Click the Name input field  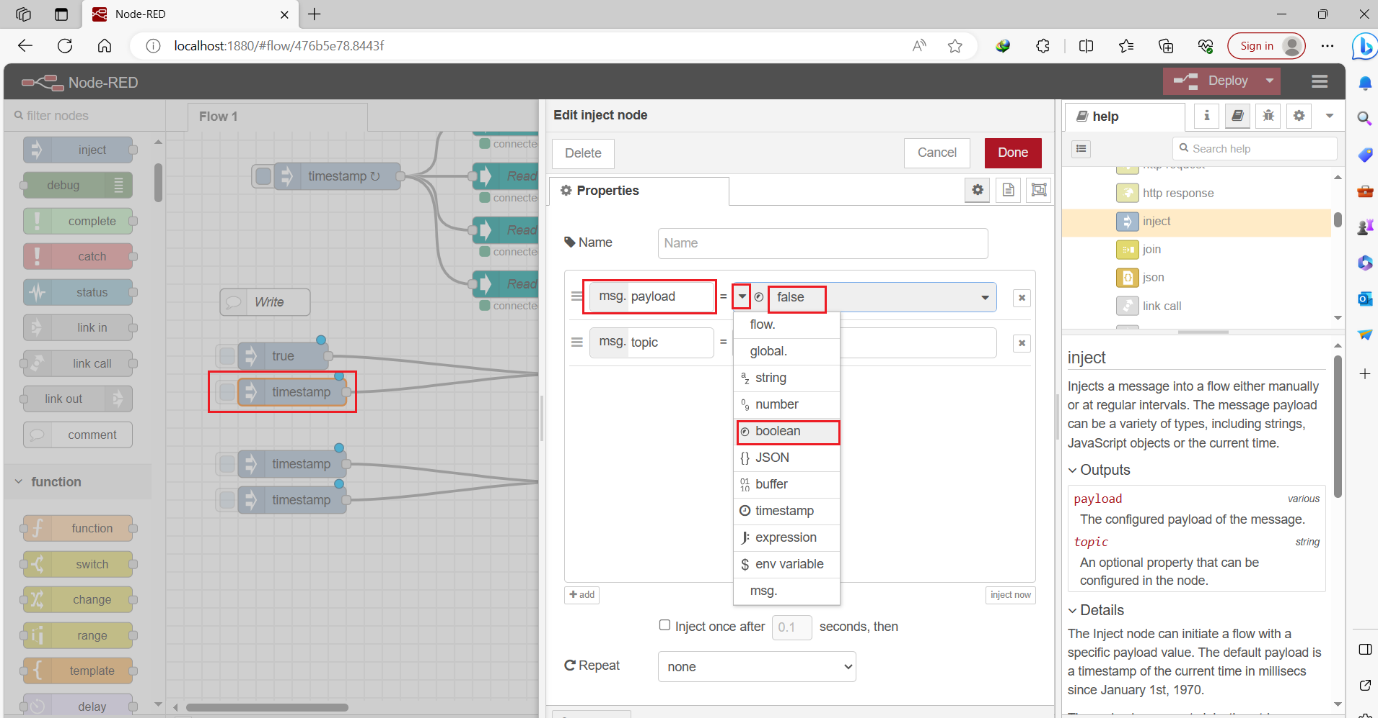pyautogui.click(x=821, y=242)
